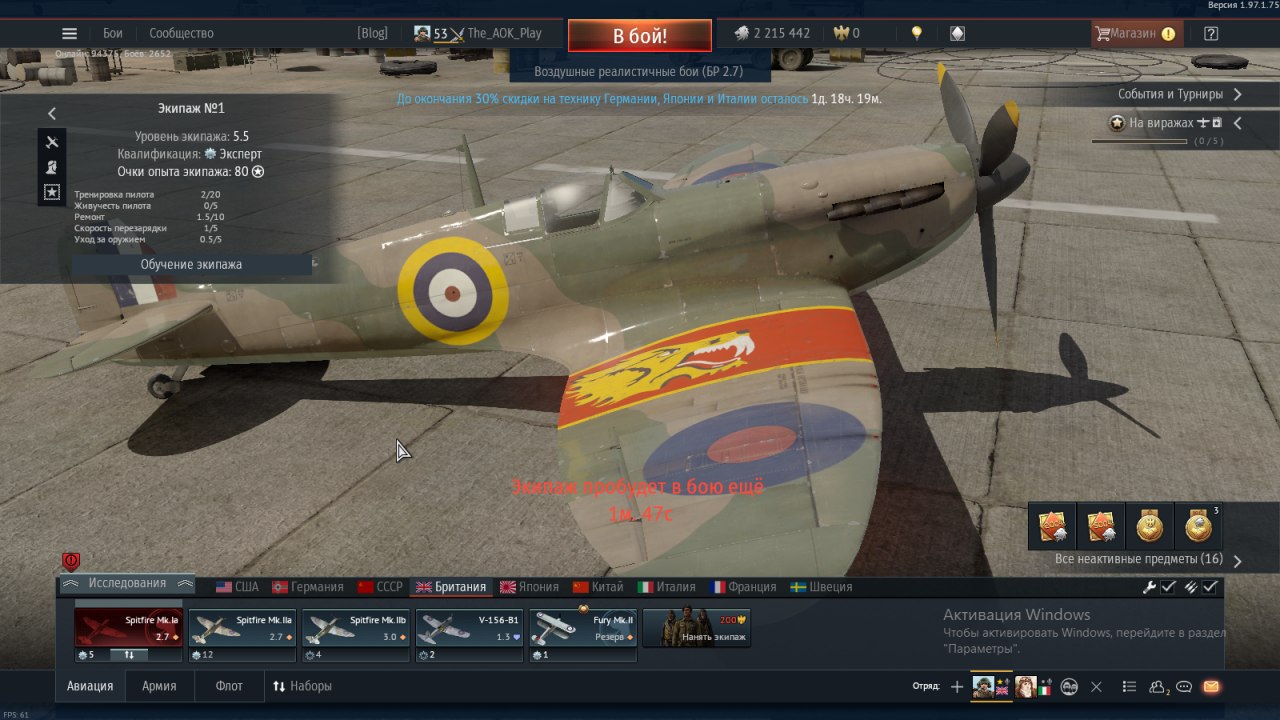Add squad member with plus icon
The image size is (1280, 720).
click(x=956, y=687)
